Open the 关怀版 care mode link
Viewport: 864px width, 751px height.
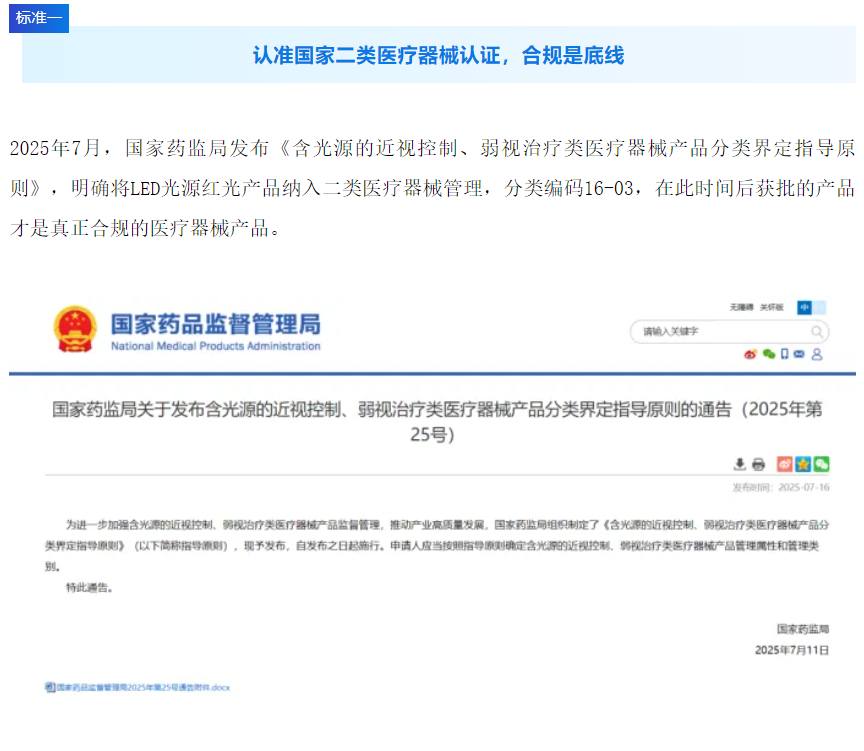coord(772,307)
